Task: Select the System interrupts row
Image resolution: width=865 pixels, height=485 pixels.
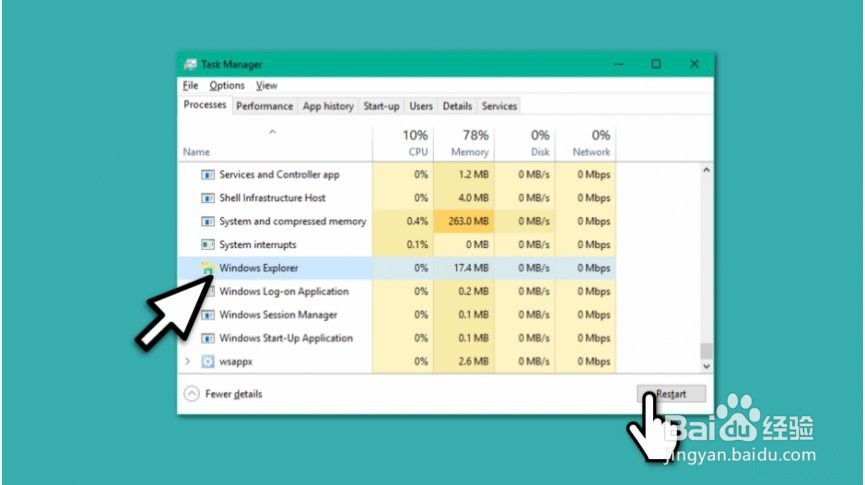Action: click(x=397, y=244)
